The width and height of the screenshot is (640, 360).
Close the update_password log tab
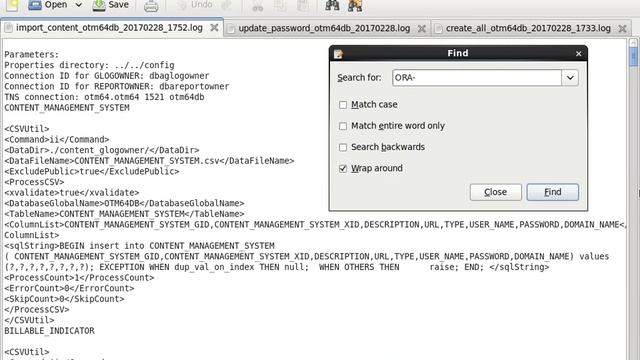[422, 28]
